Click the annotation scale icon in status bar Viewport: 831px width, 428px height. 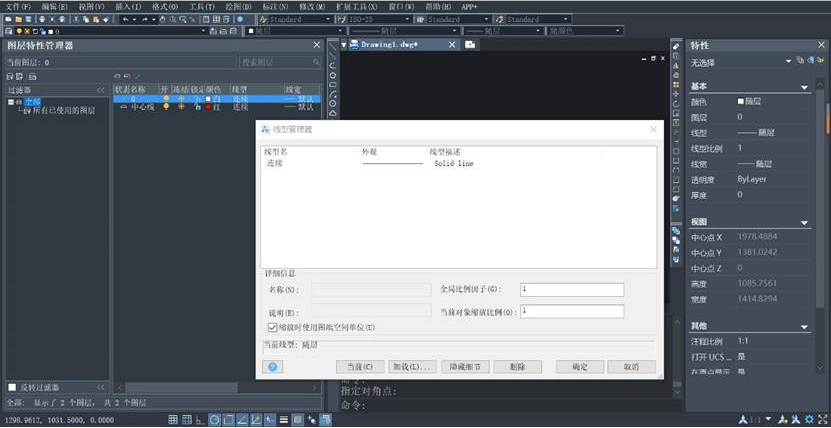[x=744, y=420]
